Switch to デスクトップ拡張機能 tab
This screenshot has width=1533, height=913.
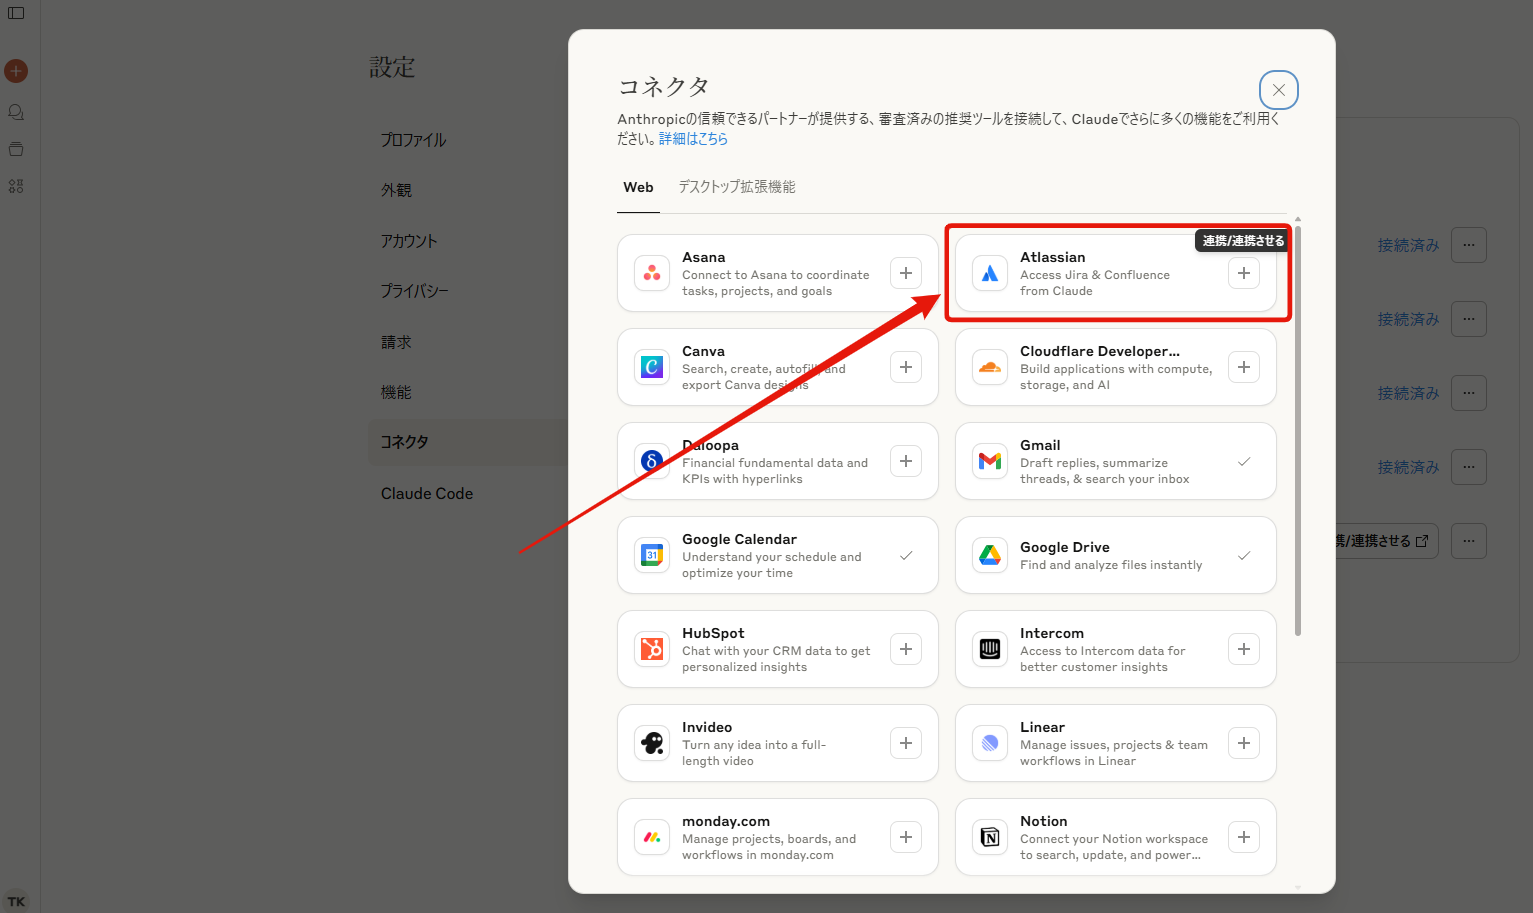point(737,187)
